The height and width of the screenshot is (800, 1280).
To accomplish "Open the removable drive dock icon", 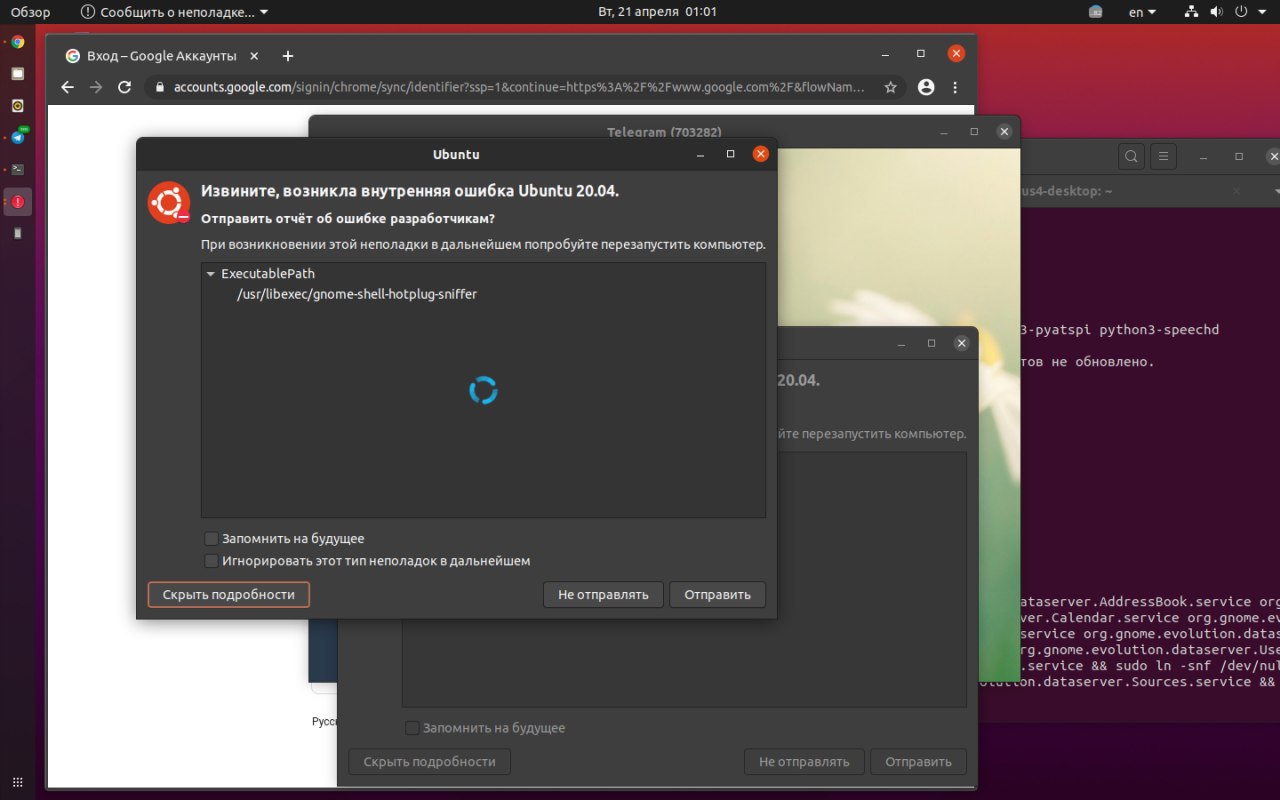I will (x=17, y=233).
